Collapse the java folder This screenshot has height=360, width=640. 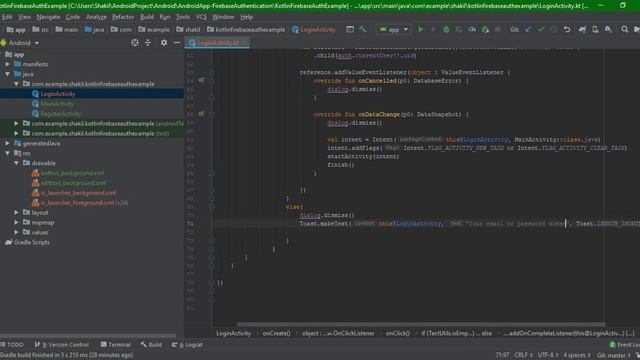click(7, 74)
